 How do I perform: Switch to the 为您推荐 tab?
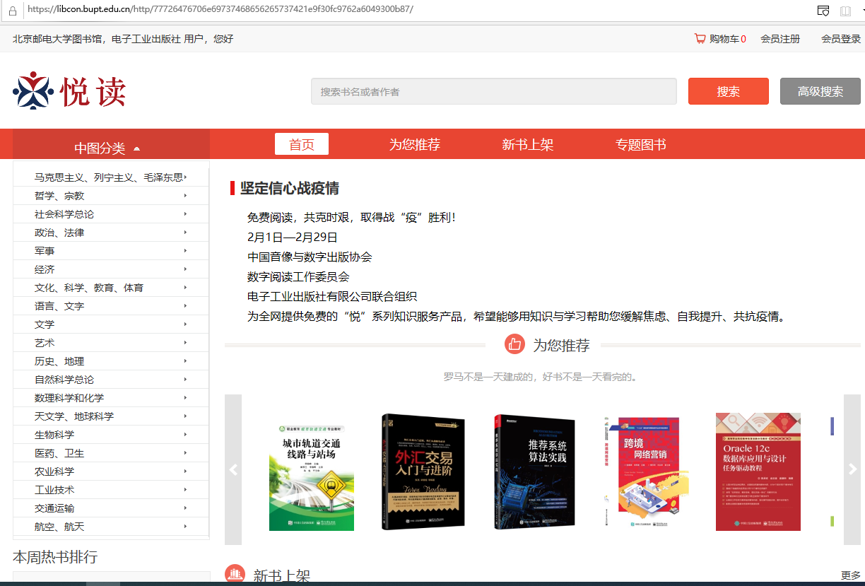pyautogui.click(x=414, y=145)
